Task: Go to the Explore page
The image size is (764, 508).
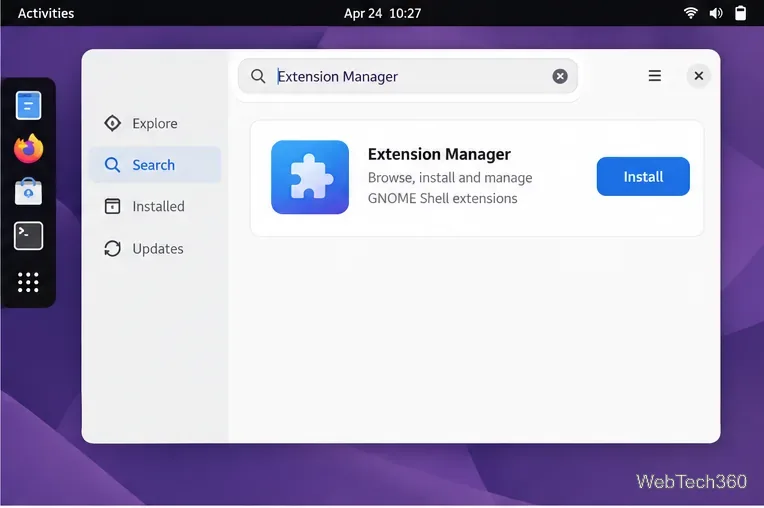Action: click(x=155, y=123)
